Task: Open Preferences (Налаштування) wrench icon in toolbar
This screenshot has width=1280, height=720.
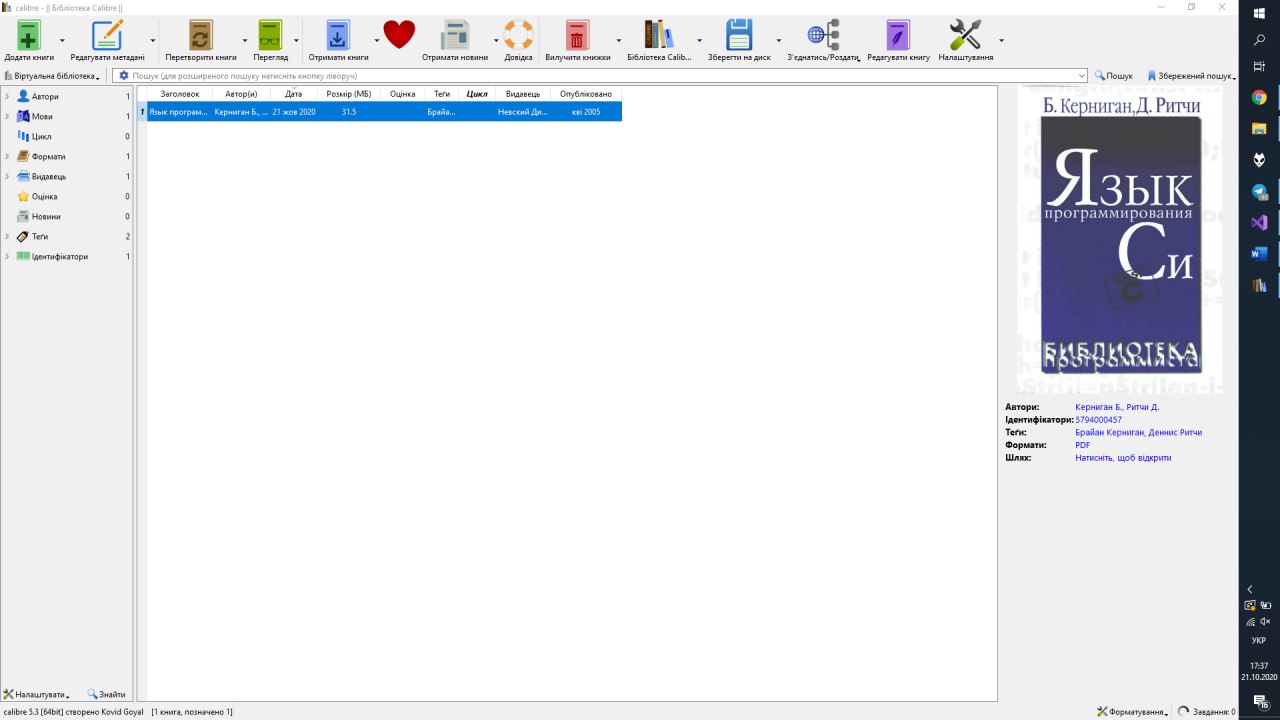Action: tap(965, 35)
